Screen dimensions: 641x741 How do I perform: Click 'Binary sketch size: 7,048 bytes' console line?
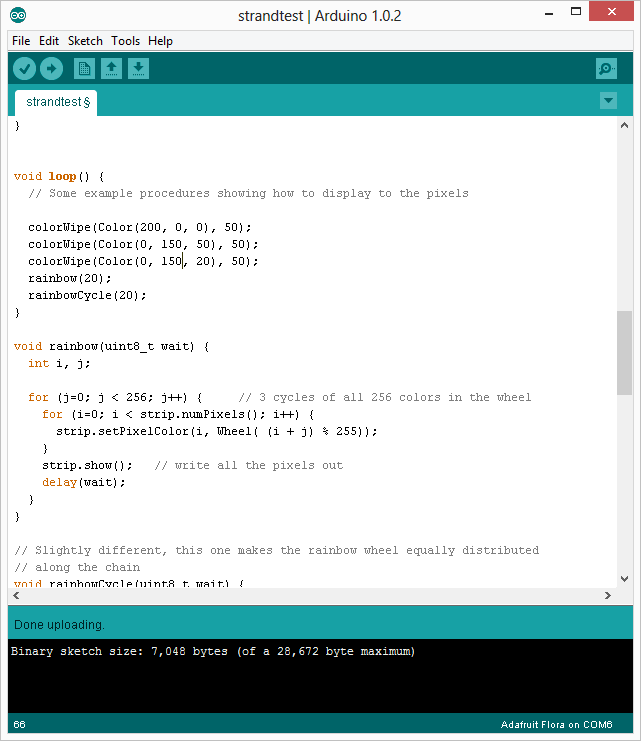(x=213, y=651)
